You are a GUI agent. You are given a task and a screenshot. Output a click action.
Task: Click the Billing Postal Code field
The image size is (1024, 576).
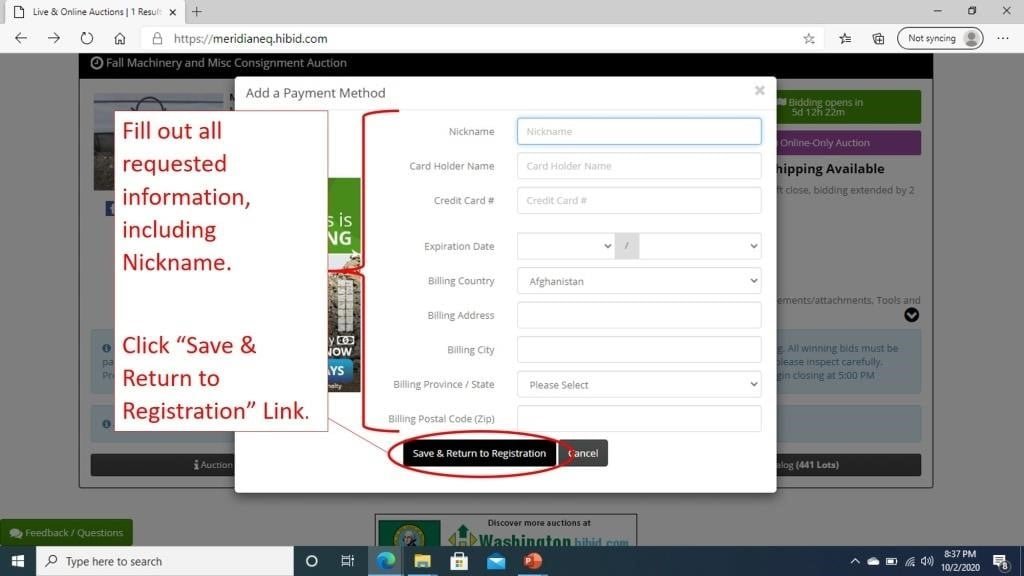pos(639,419)
